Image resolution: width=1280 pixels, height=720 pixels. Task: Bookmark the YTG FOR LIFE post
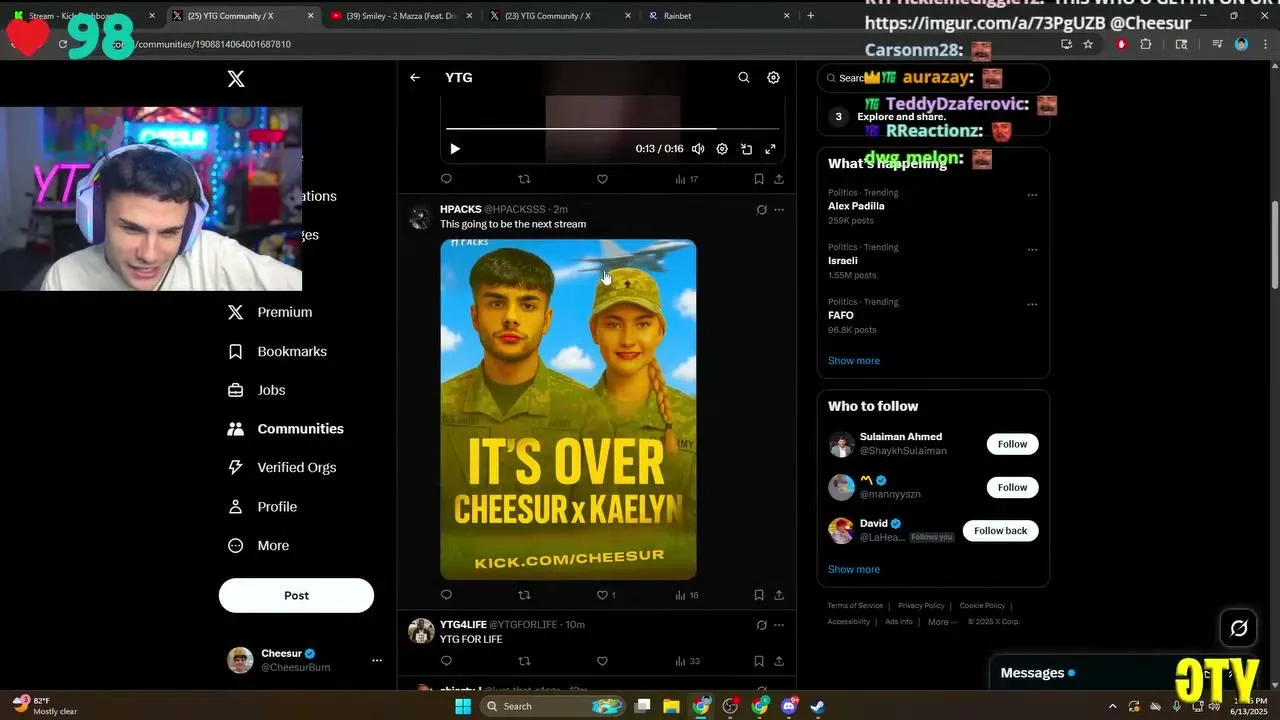(759, 661)
